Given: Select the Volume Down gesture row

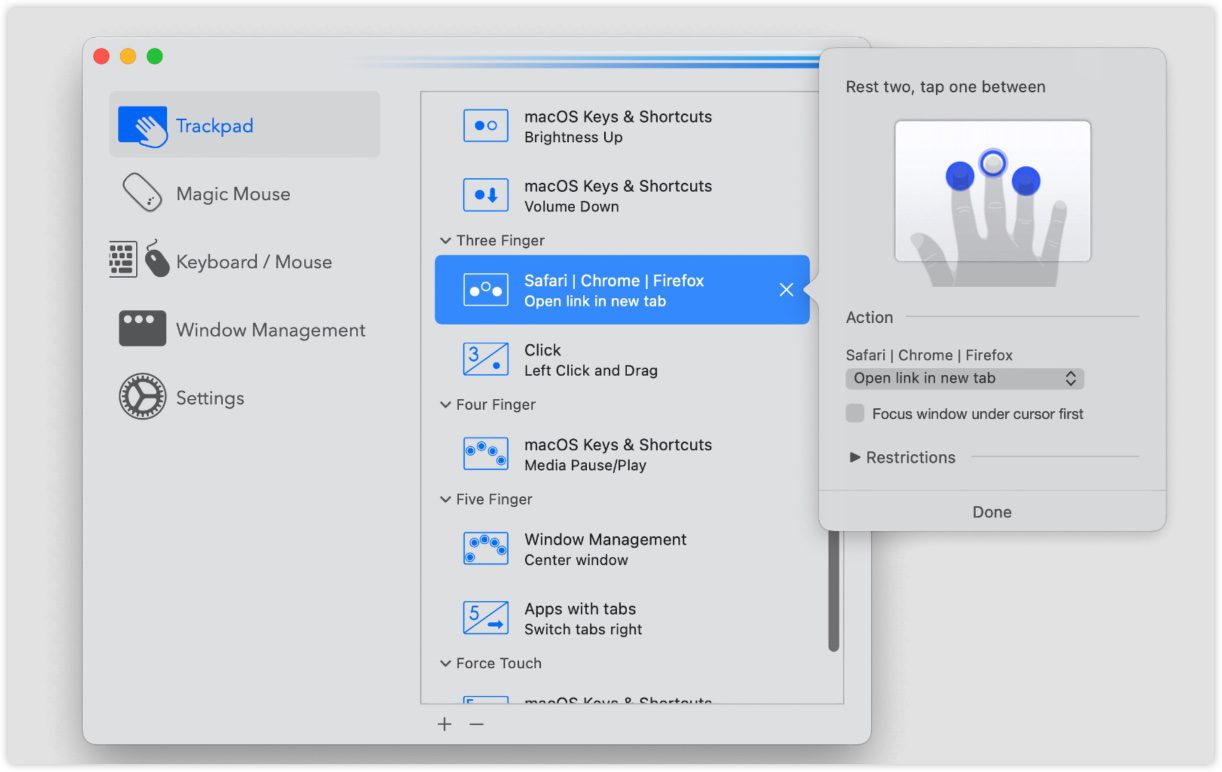Looking at the screenshot, I should (x=622, y=195).
